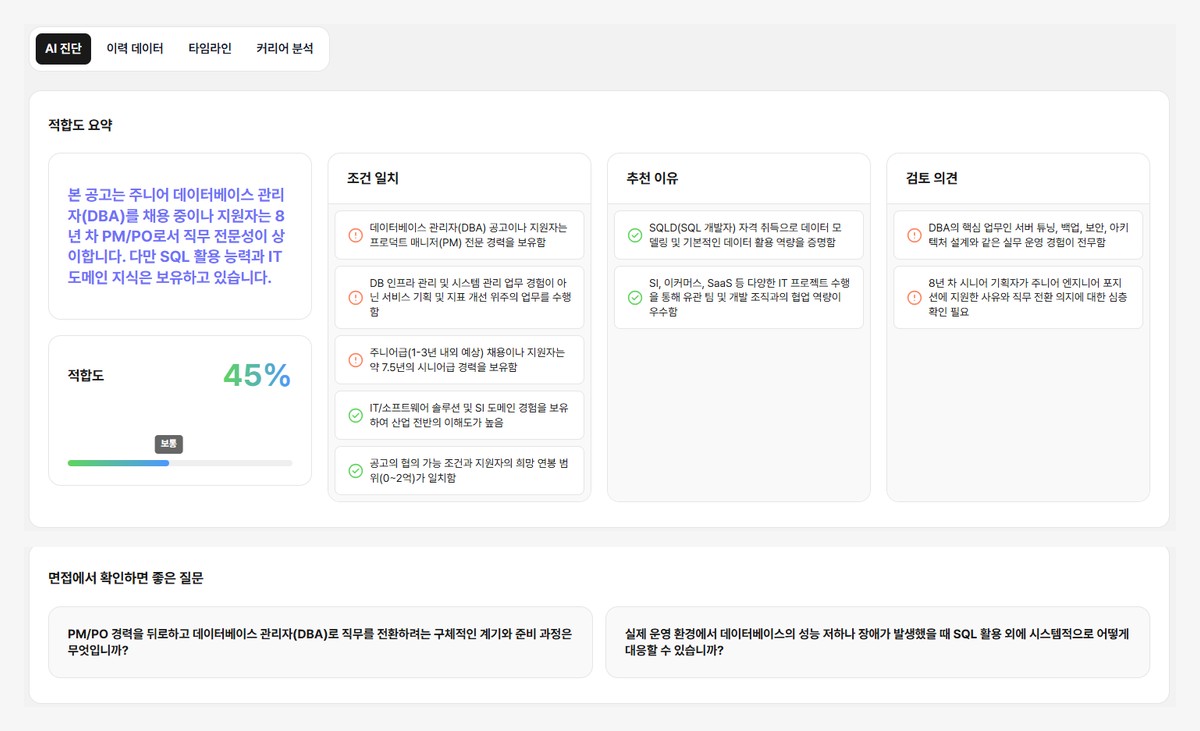Select the 조건 일치 card header

click(x=459, y=178)
